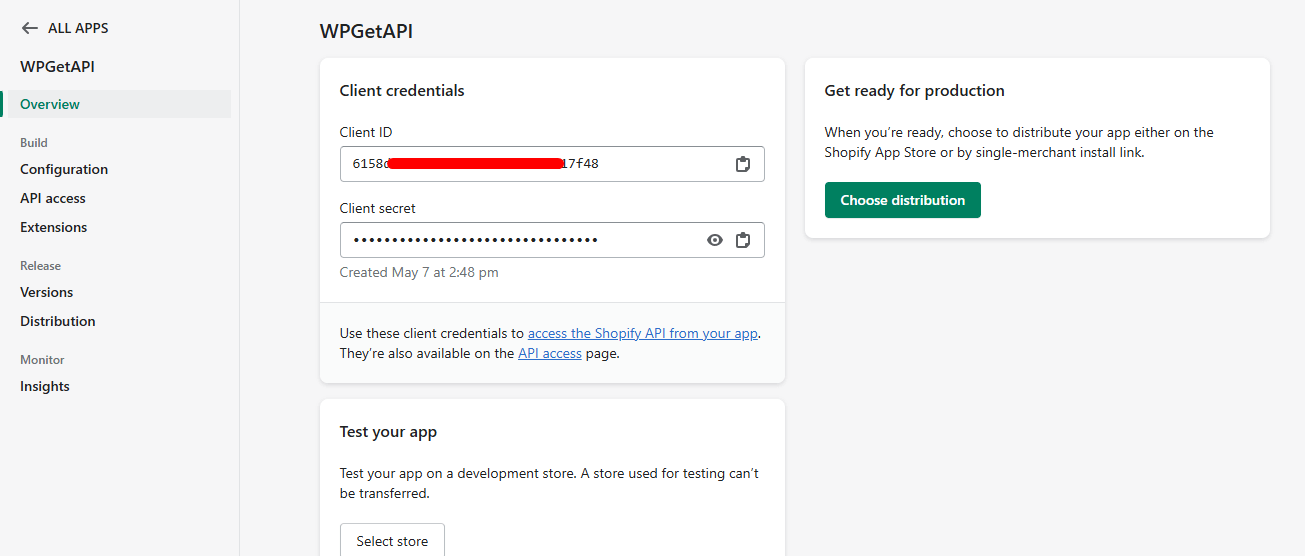Go back using the ALL APPS arrow
This screenshot has height=556, width=1305.
click(x=29, y=28)
